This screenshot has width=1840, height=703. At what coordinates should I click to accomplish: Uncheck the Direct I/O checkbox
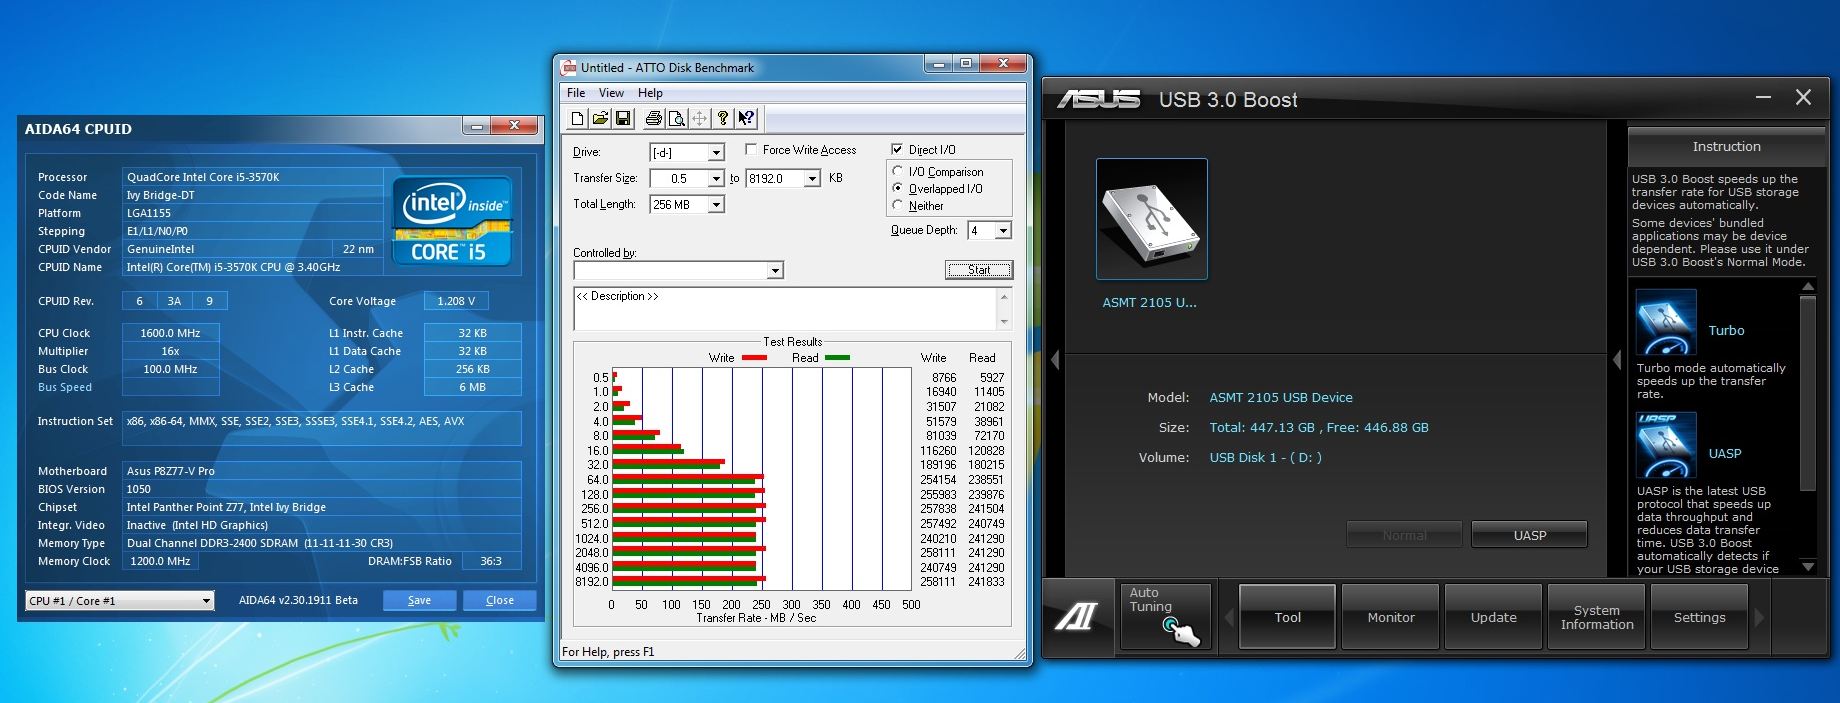click(897, 150)
